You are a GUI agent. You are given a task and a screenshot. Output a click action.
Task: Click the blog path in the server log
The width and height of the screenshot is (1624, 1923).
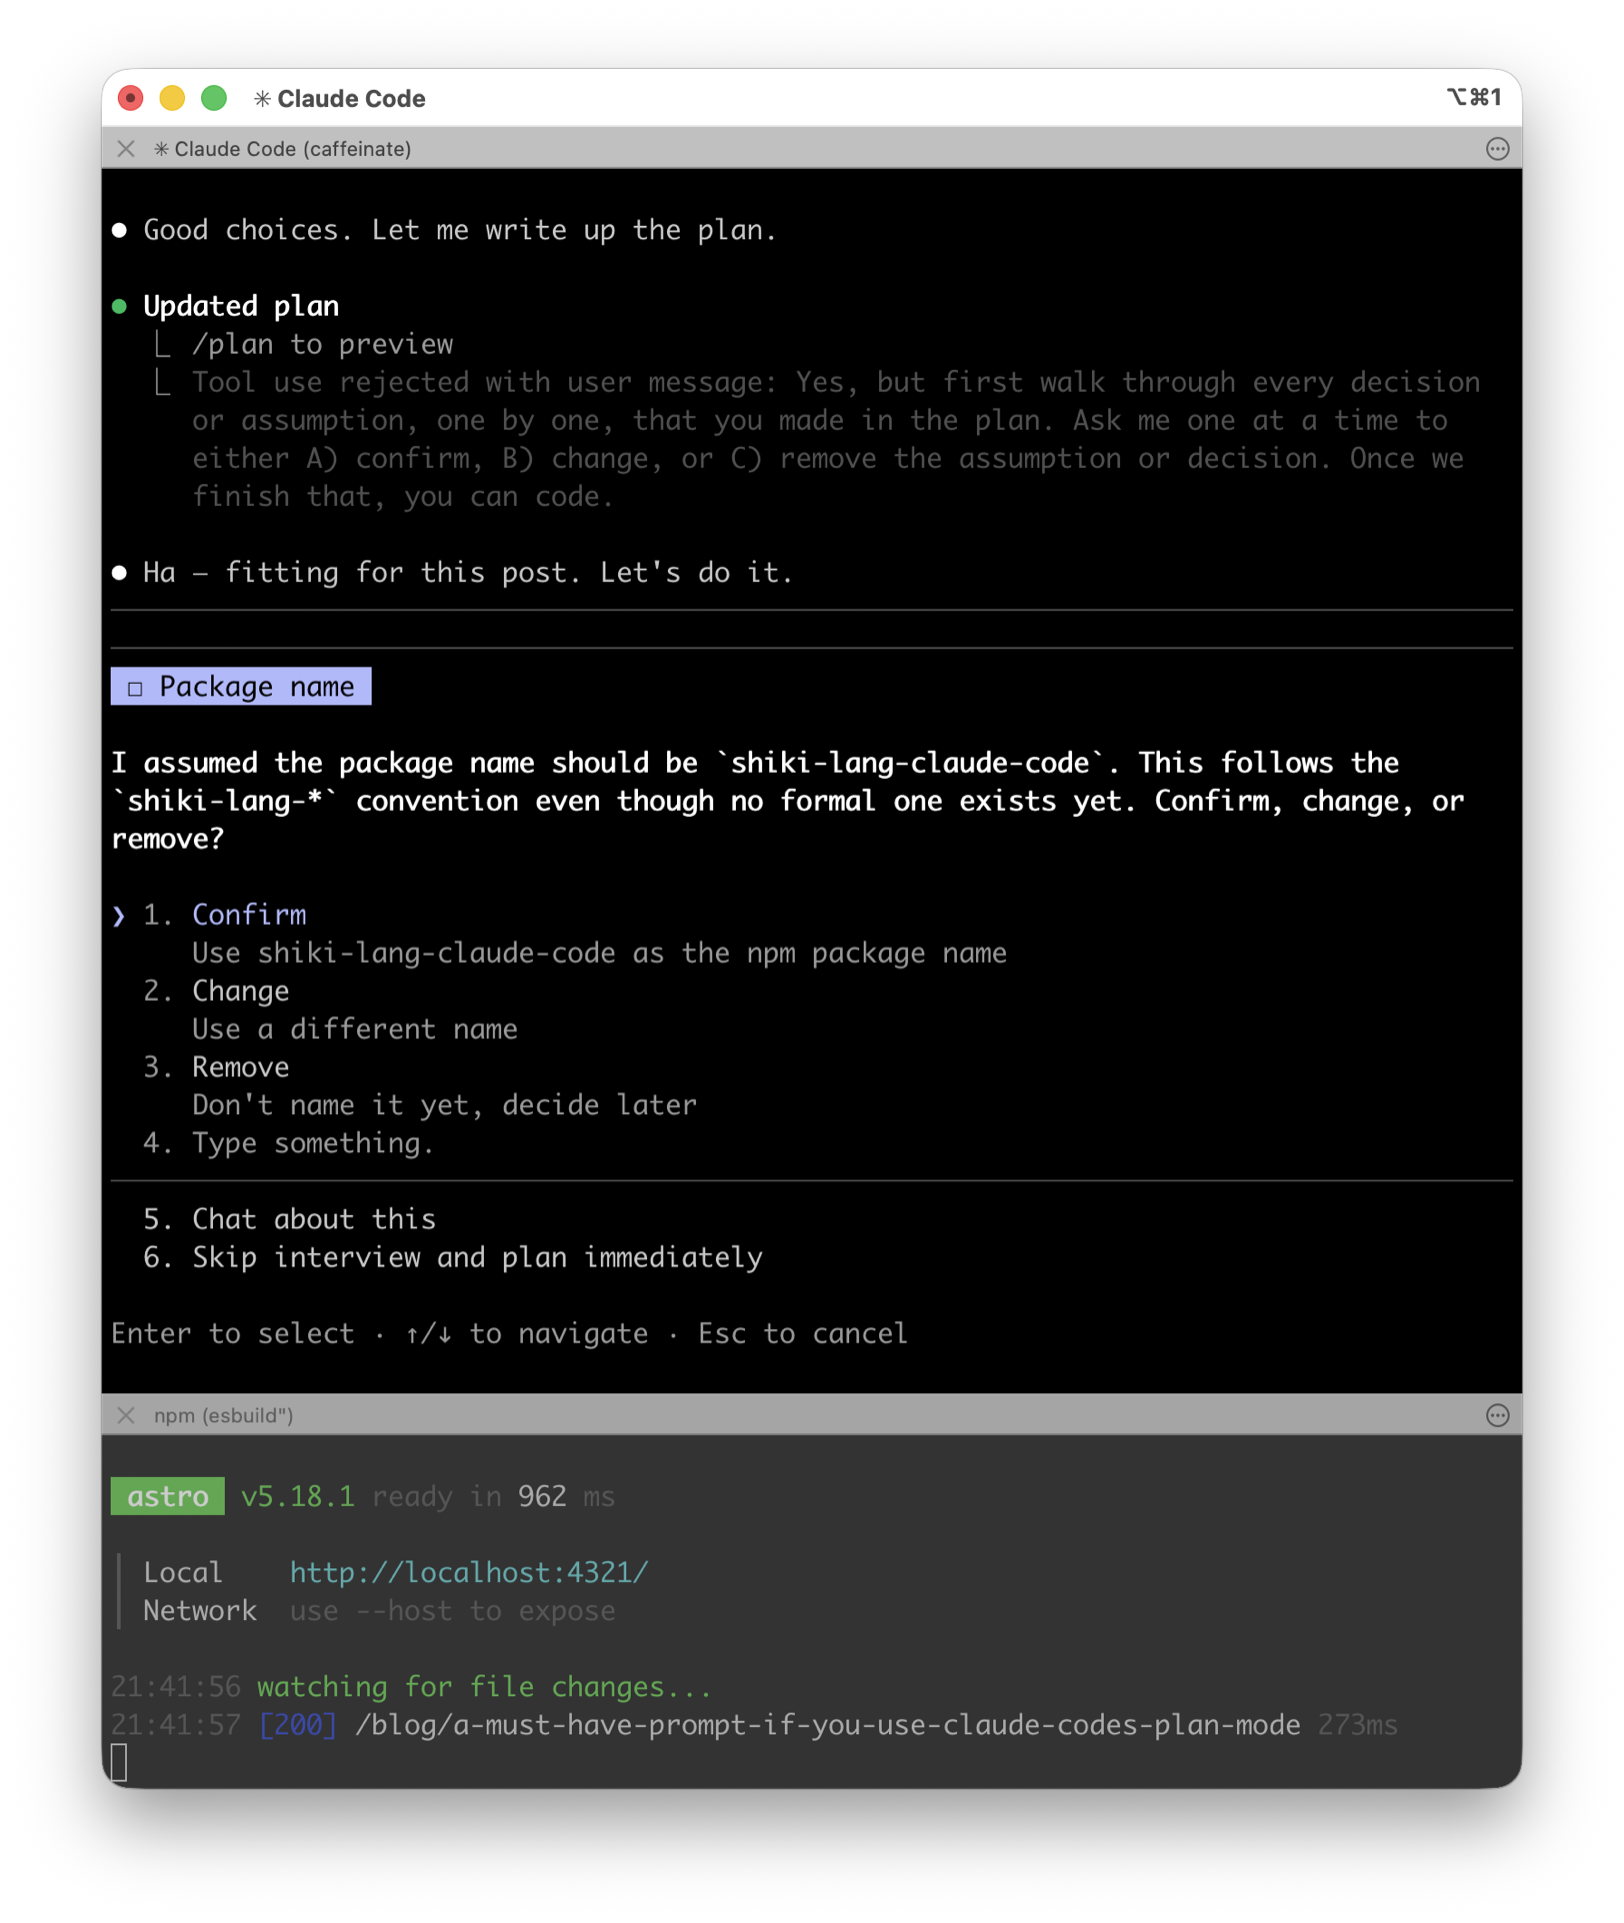pos(827,1725)
